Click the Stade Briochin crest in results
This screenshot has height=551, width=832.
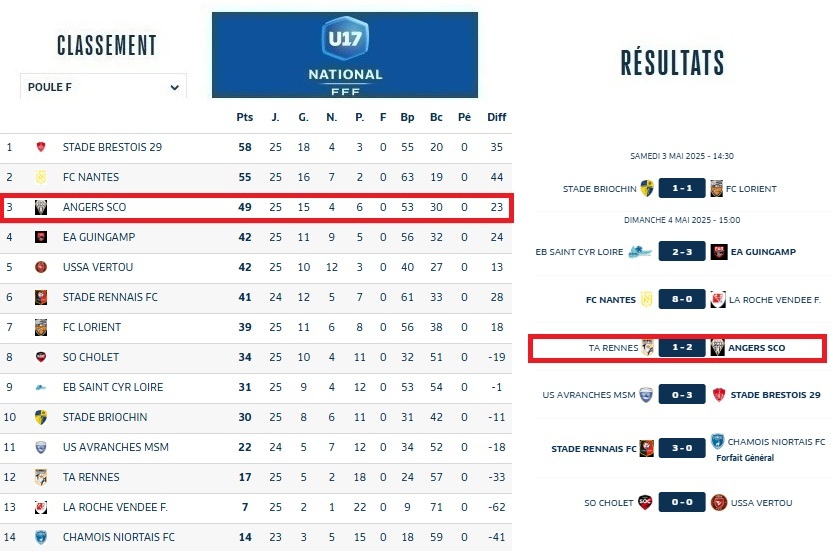point(647,188)
